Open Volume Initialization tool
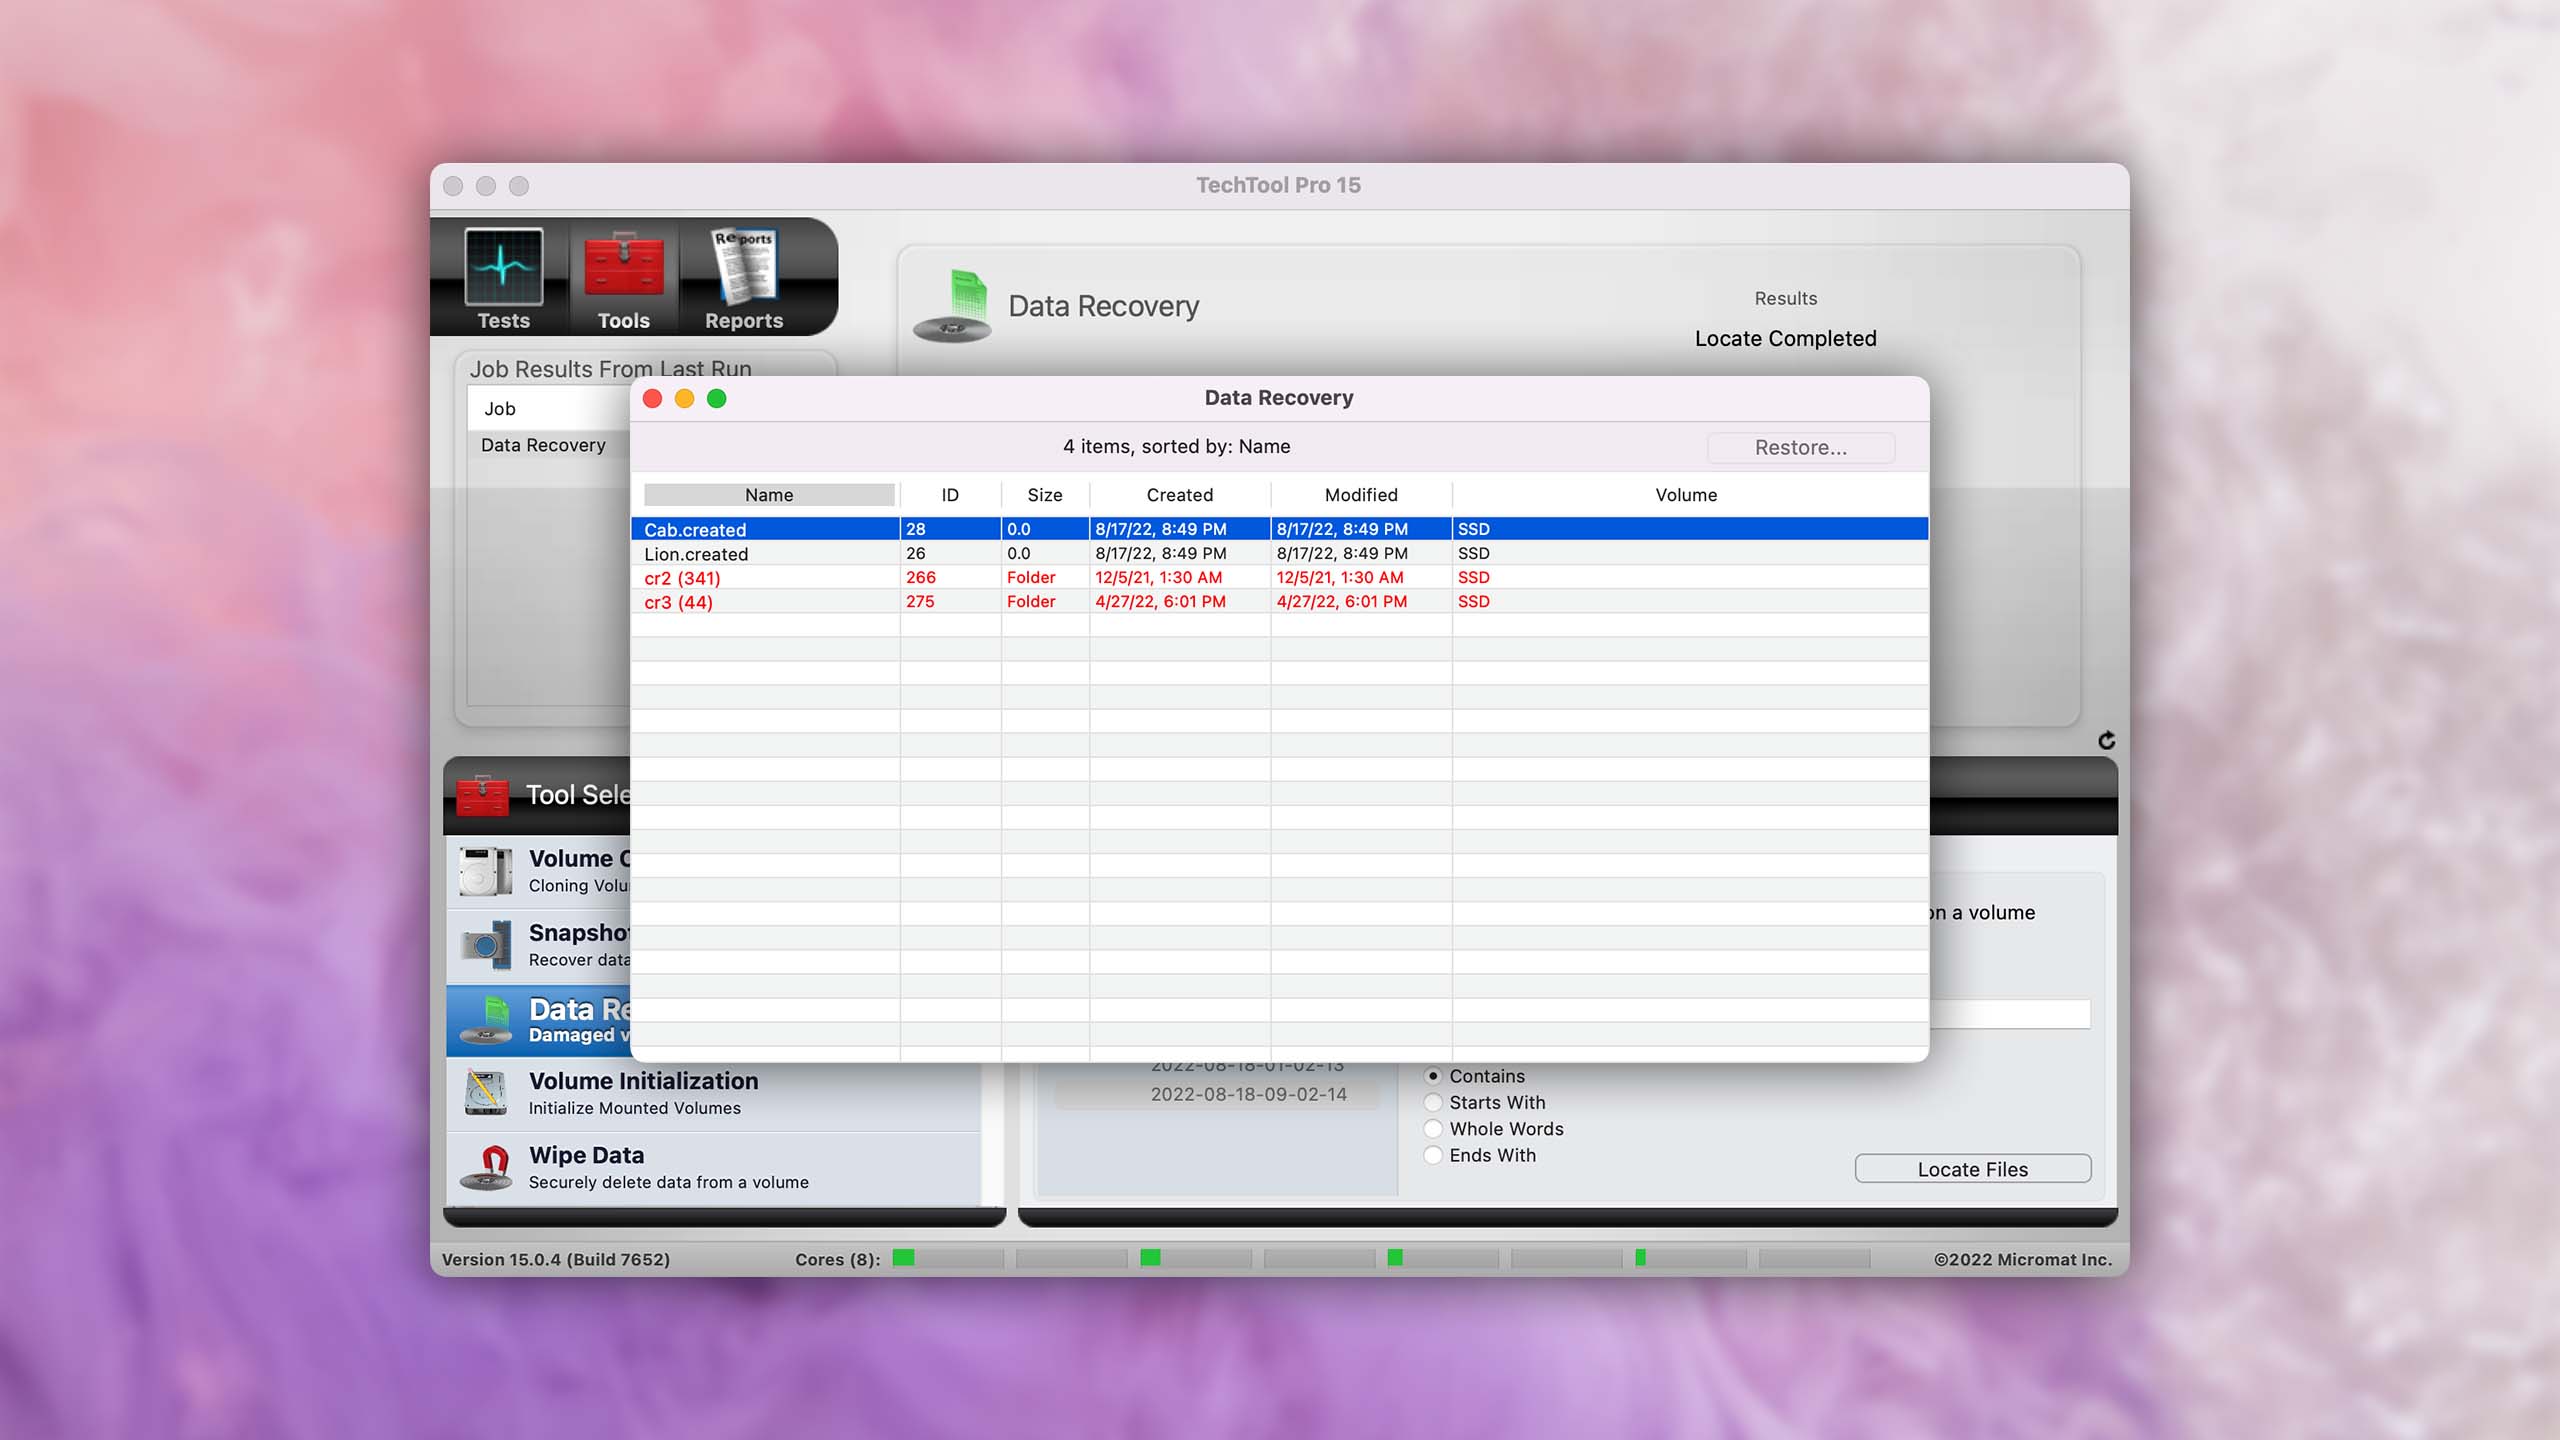Image resolution: width=2560 pixels, height=1440 pixels. coord(714,1093)
